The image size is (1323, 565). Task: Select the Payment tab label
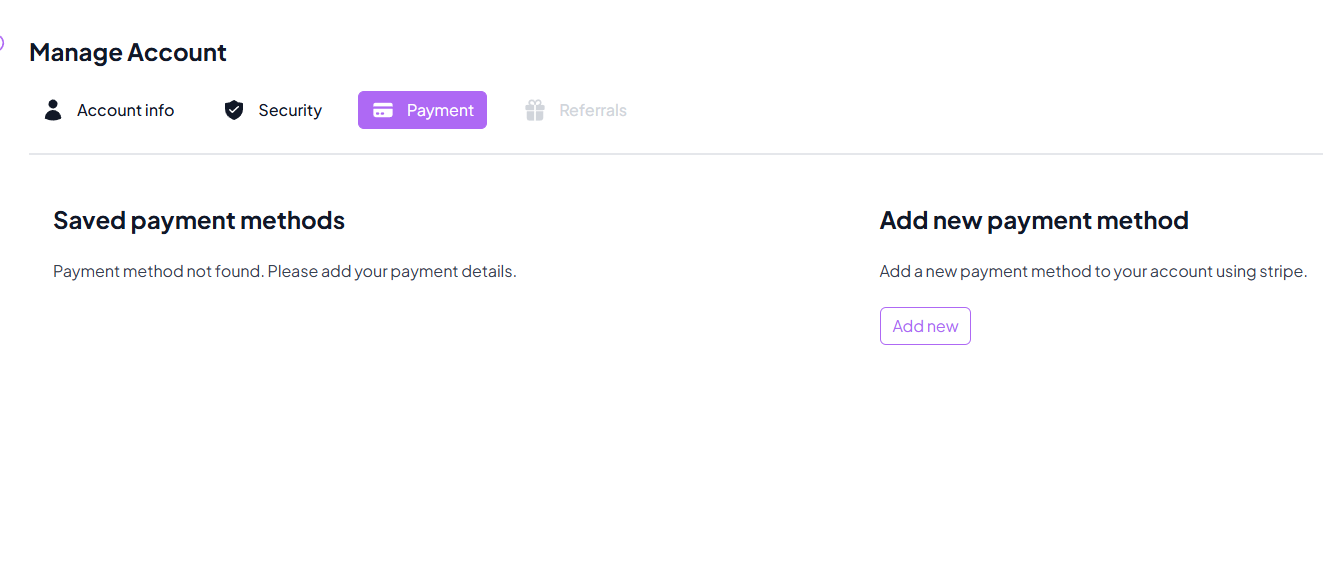(440, 110)
